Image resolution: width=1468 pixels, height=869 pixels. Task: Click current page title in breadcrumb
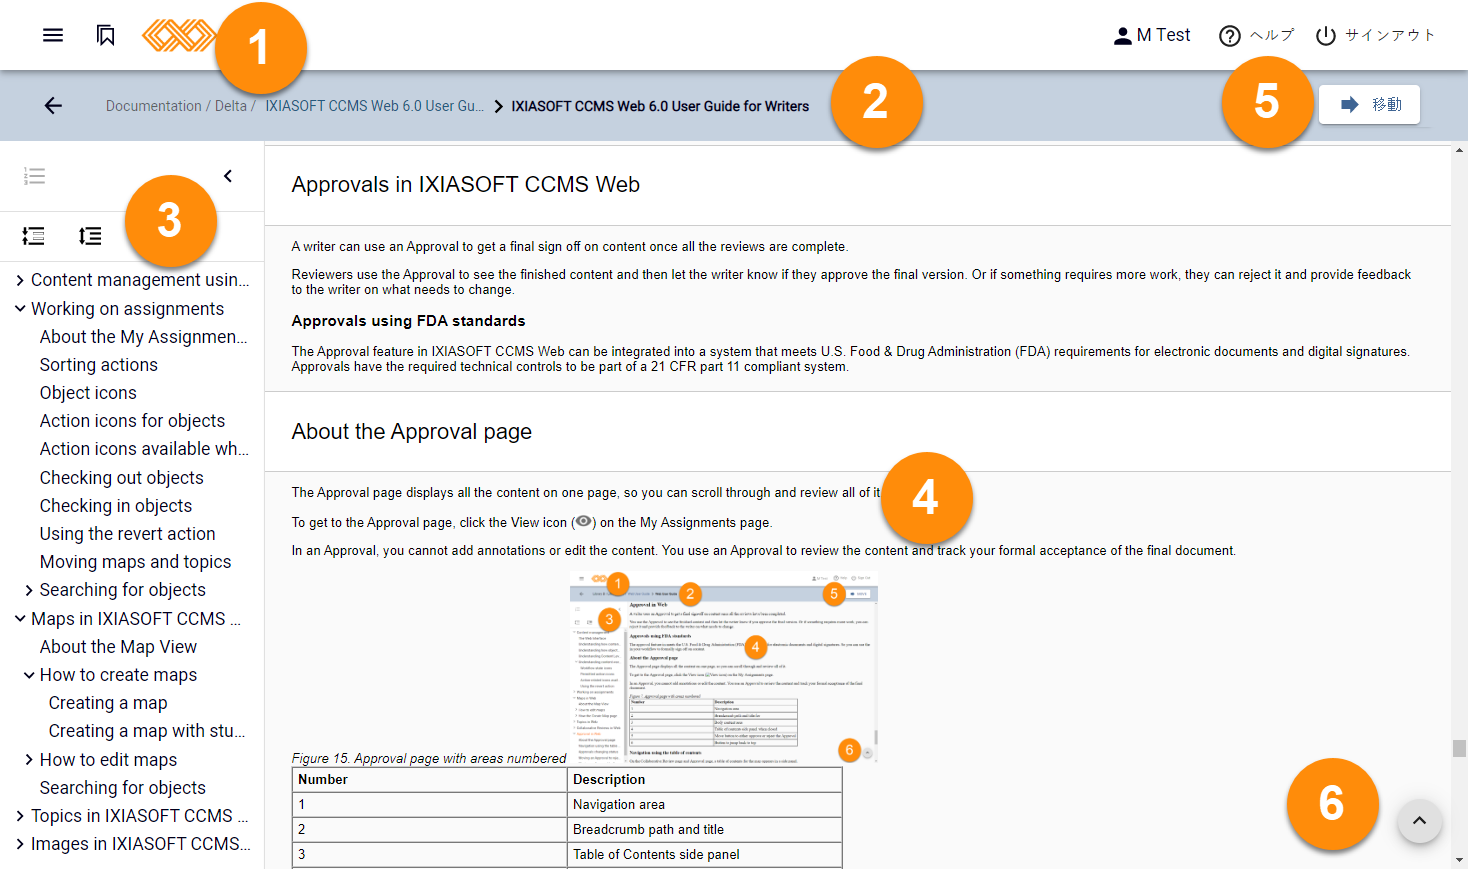(660, 106)
